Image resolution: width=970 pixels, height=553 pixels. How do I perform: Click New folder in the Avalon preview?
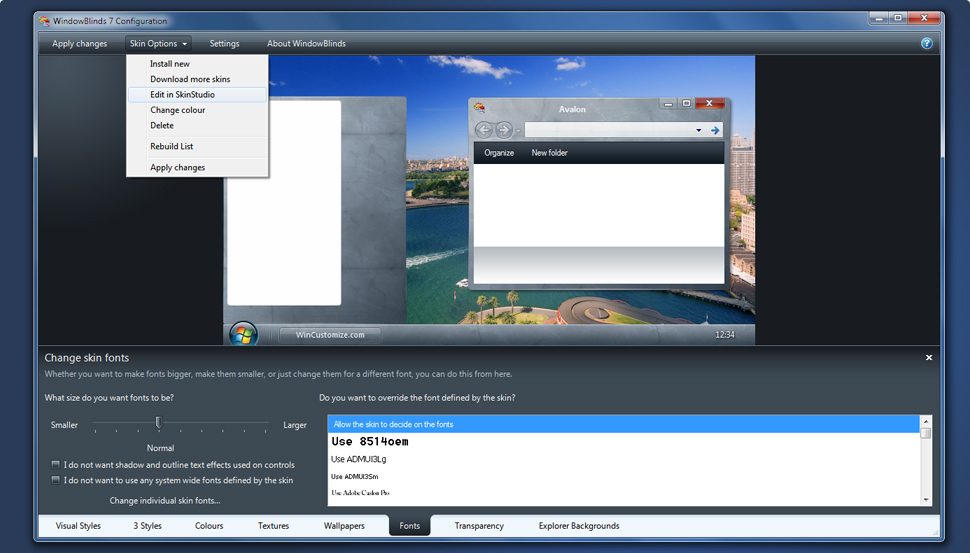[549, 153]
